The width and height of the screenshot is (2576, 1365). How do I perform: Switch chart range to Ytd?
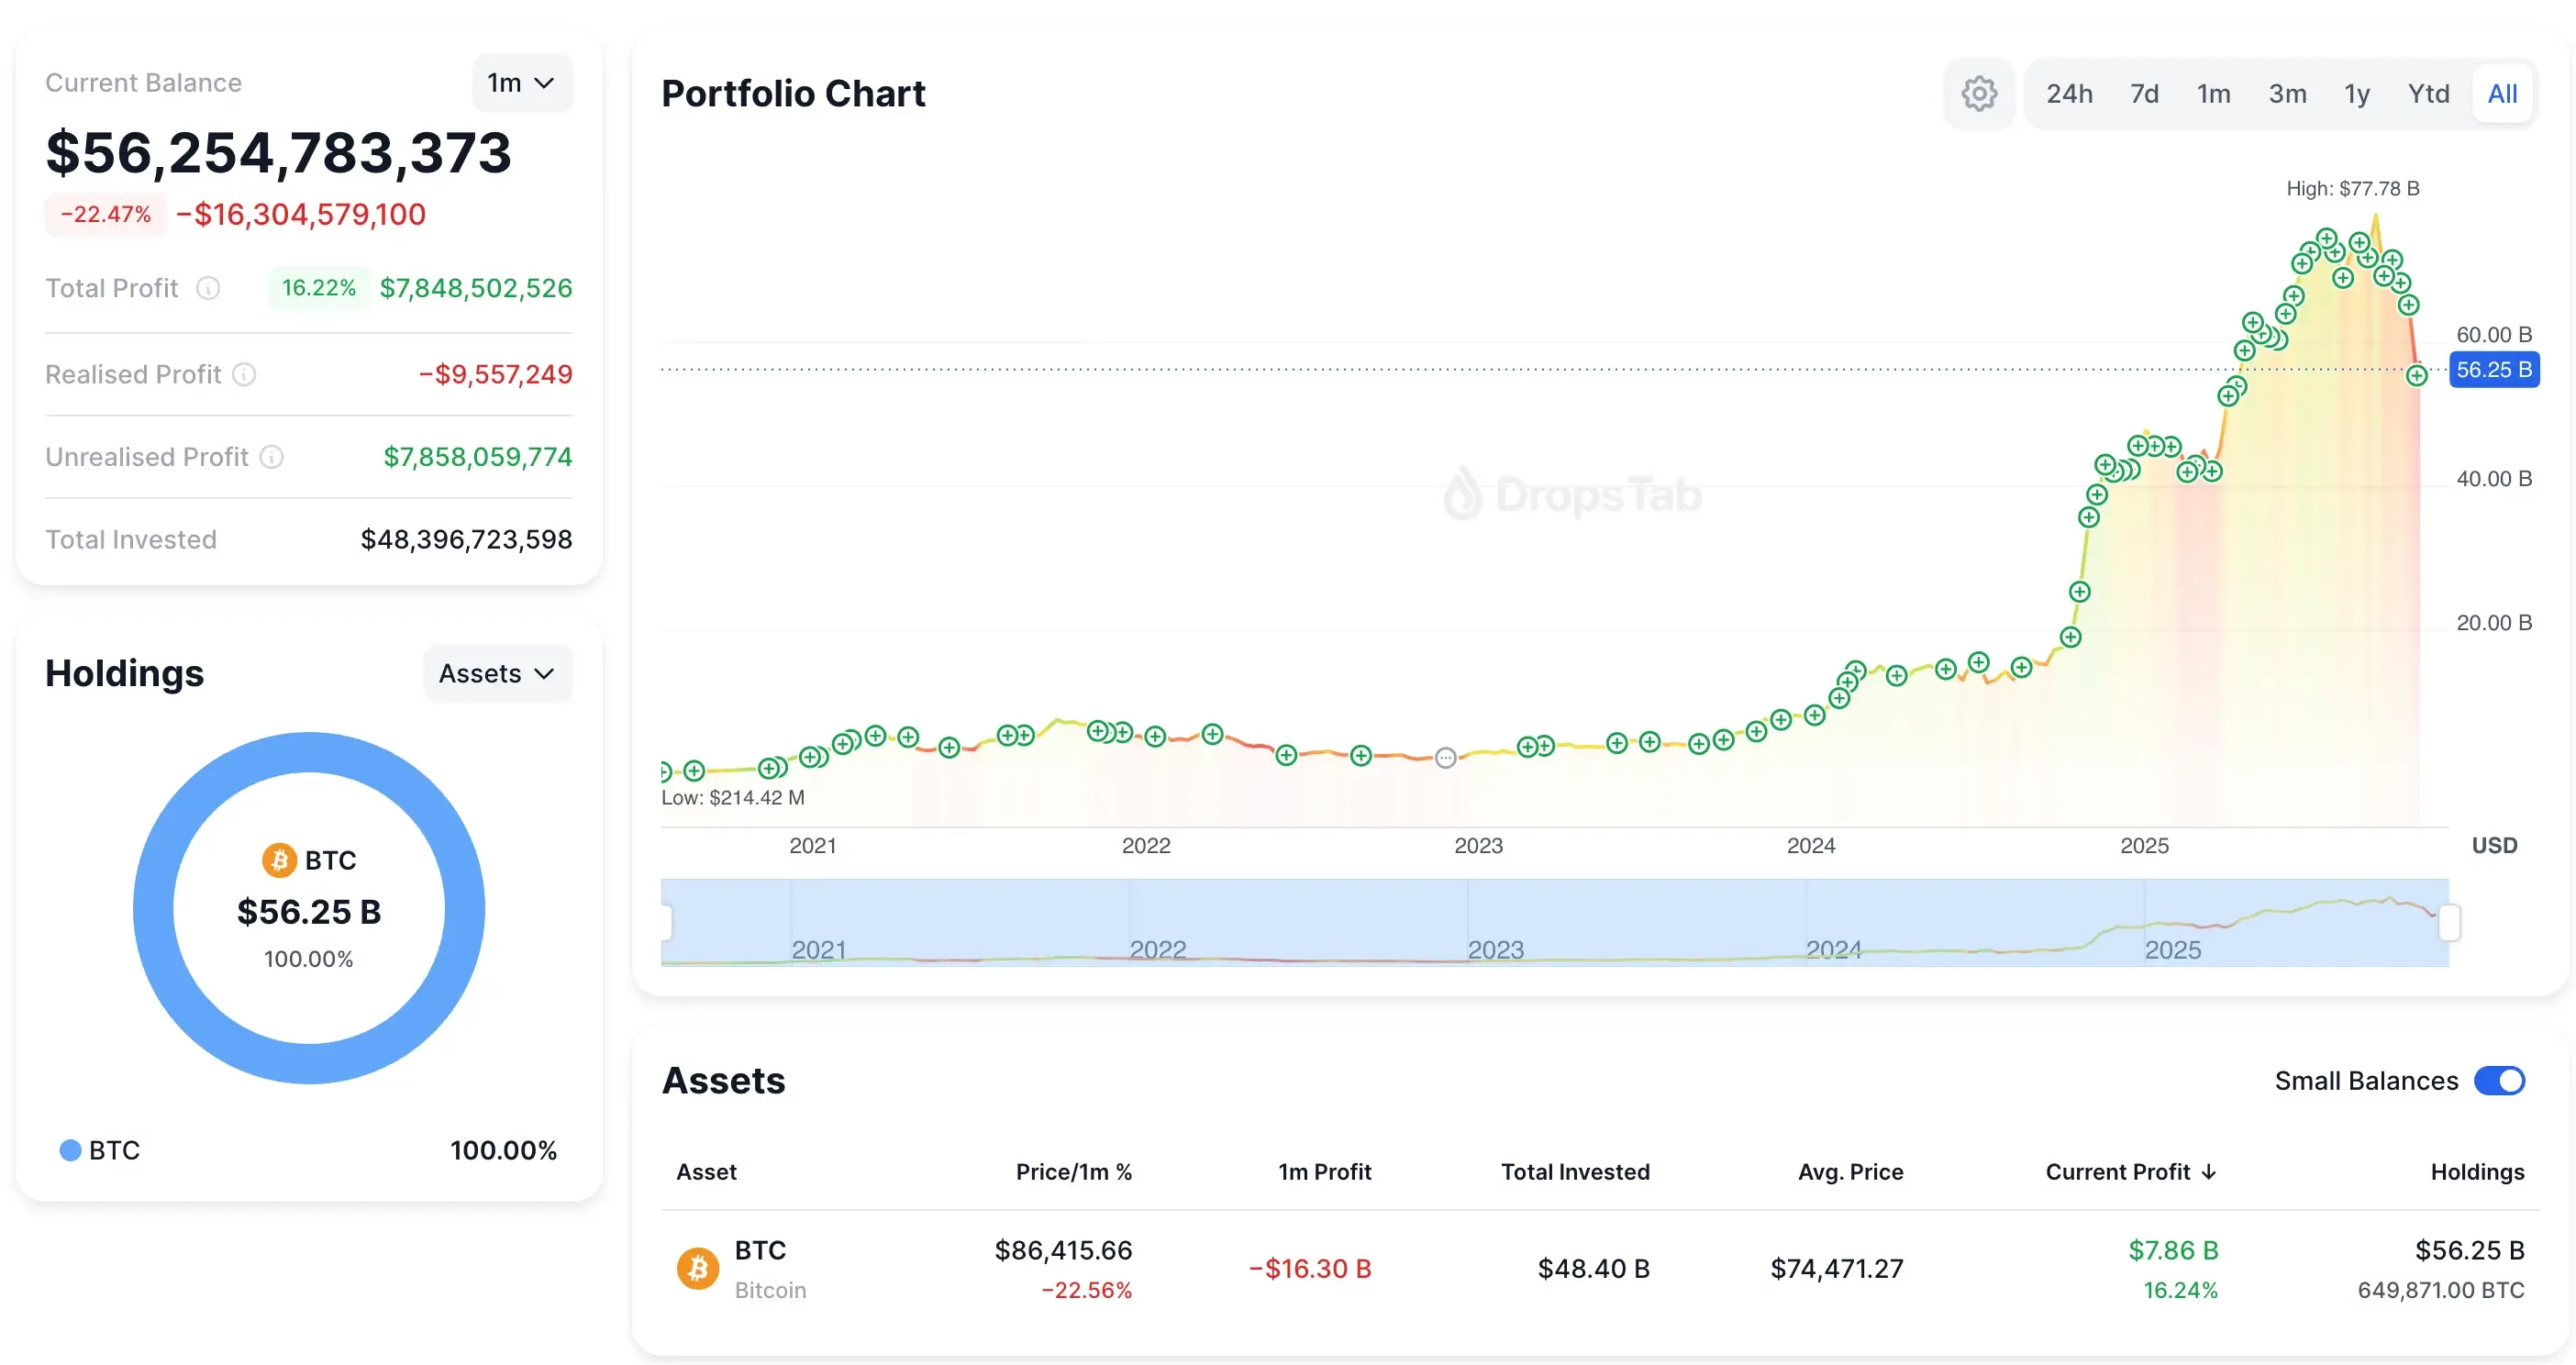[2428, 93]
